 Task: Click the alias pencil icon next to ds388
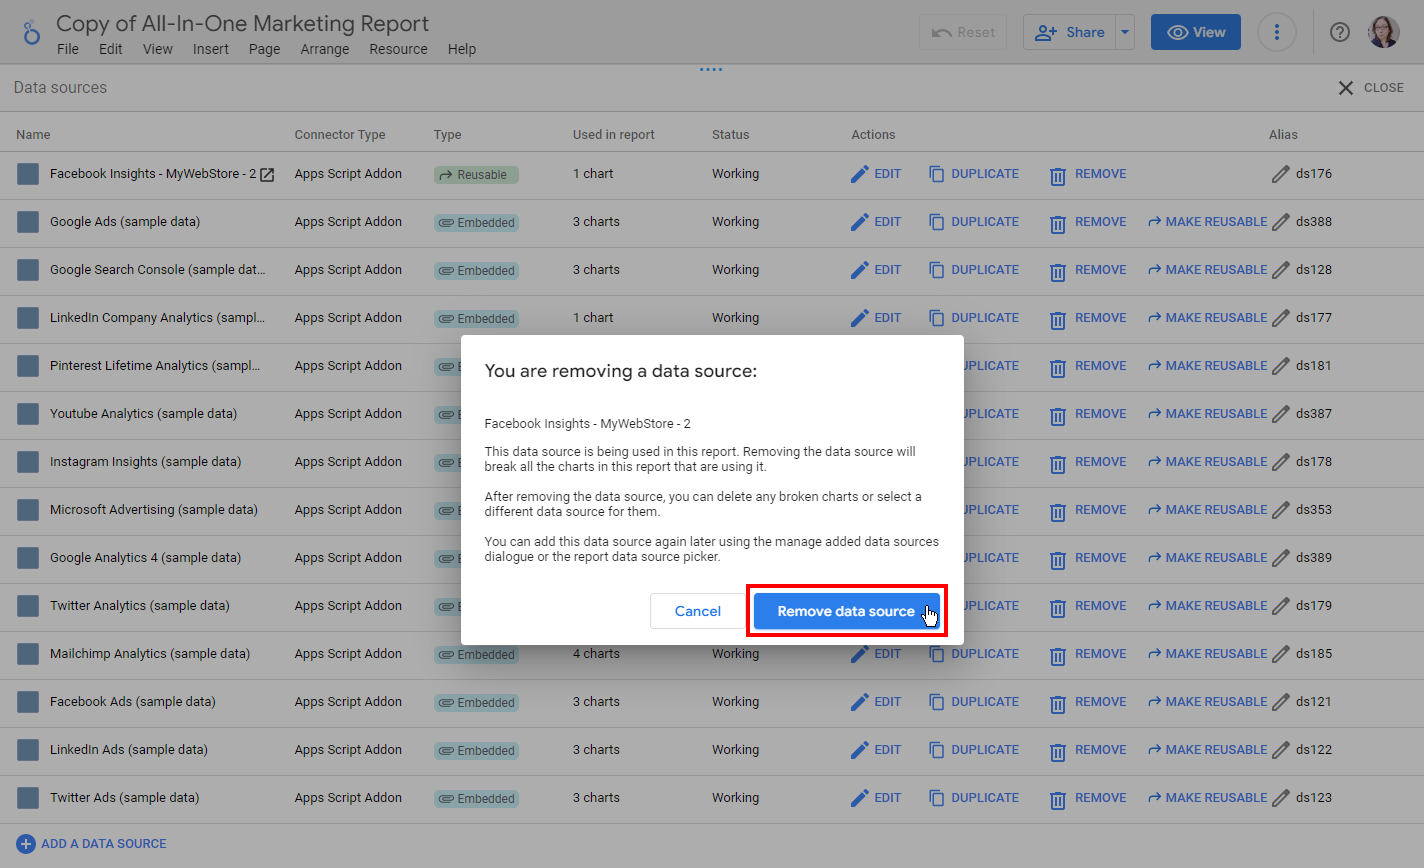pos(1281,222)
